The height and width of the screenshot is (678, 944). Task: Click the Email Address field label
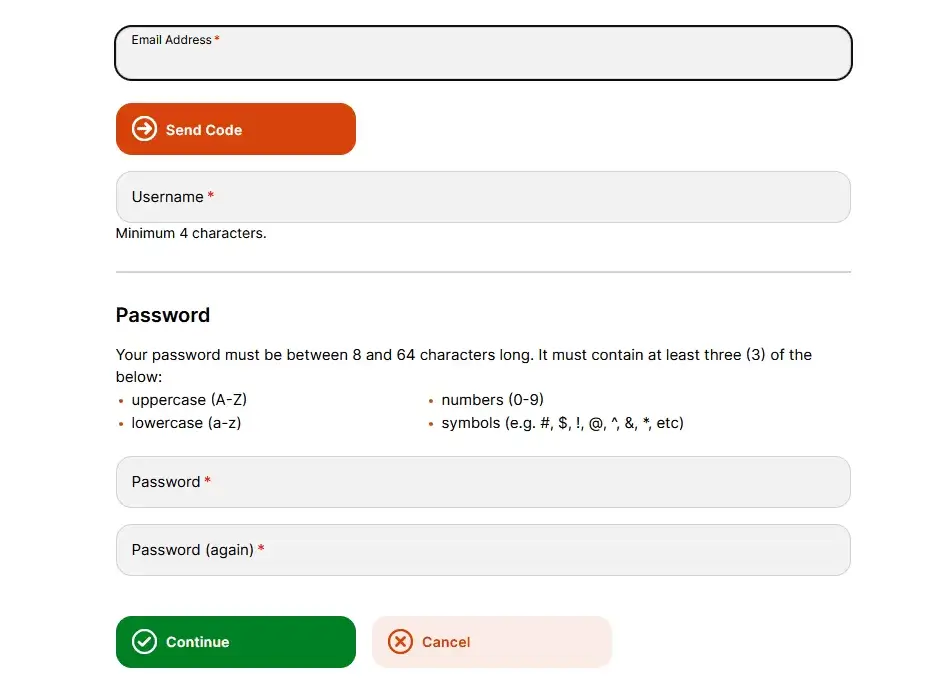[x=172, y=40]
